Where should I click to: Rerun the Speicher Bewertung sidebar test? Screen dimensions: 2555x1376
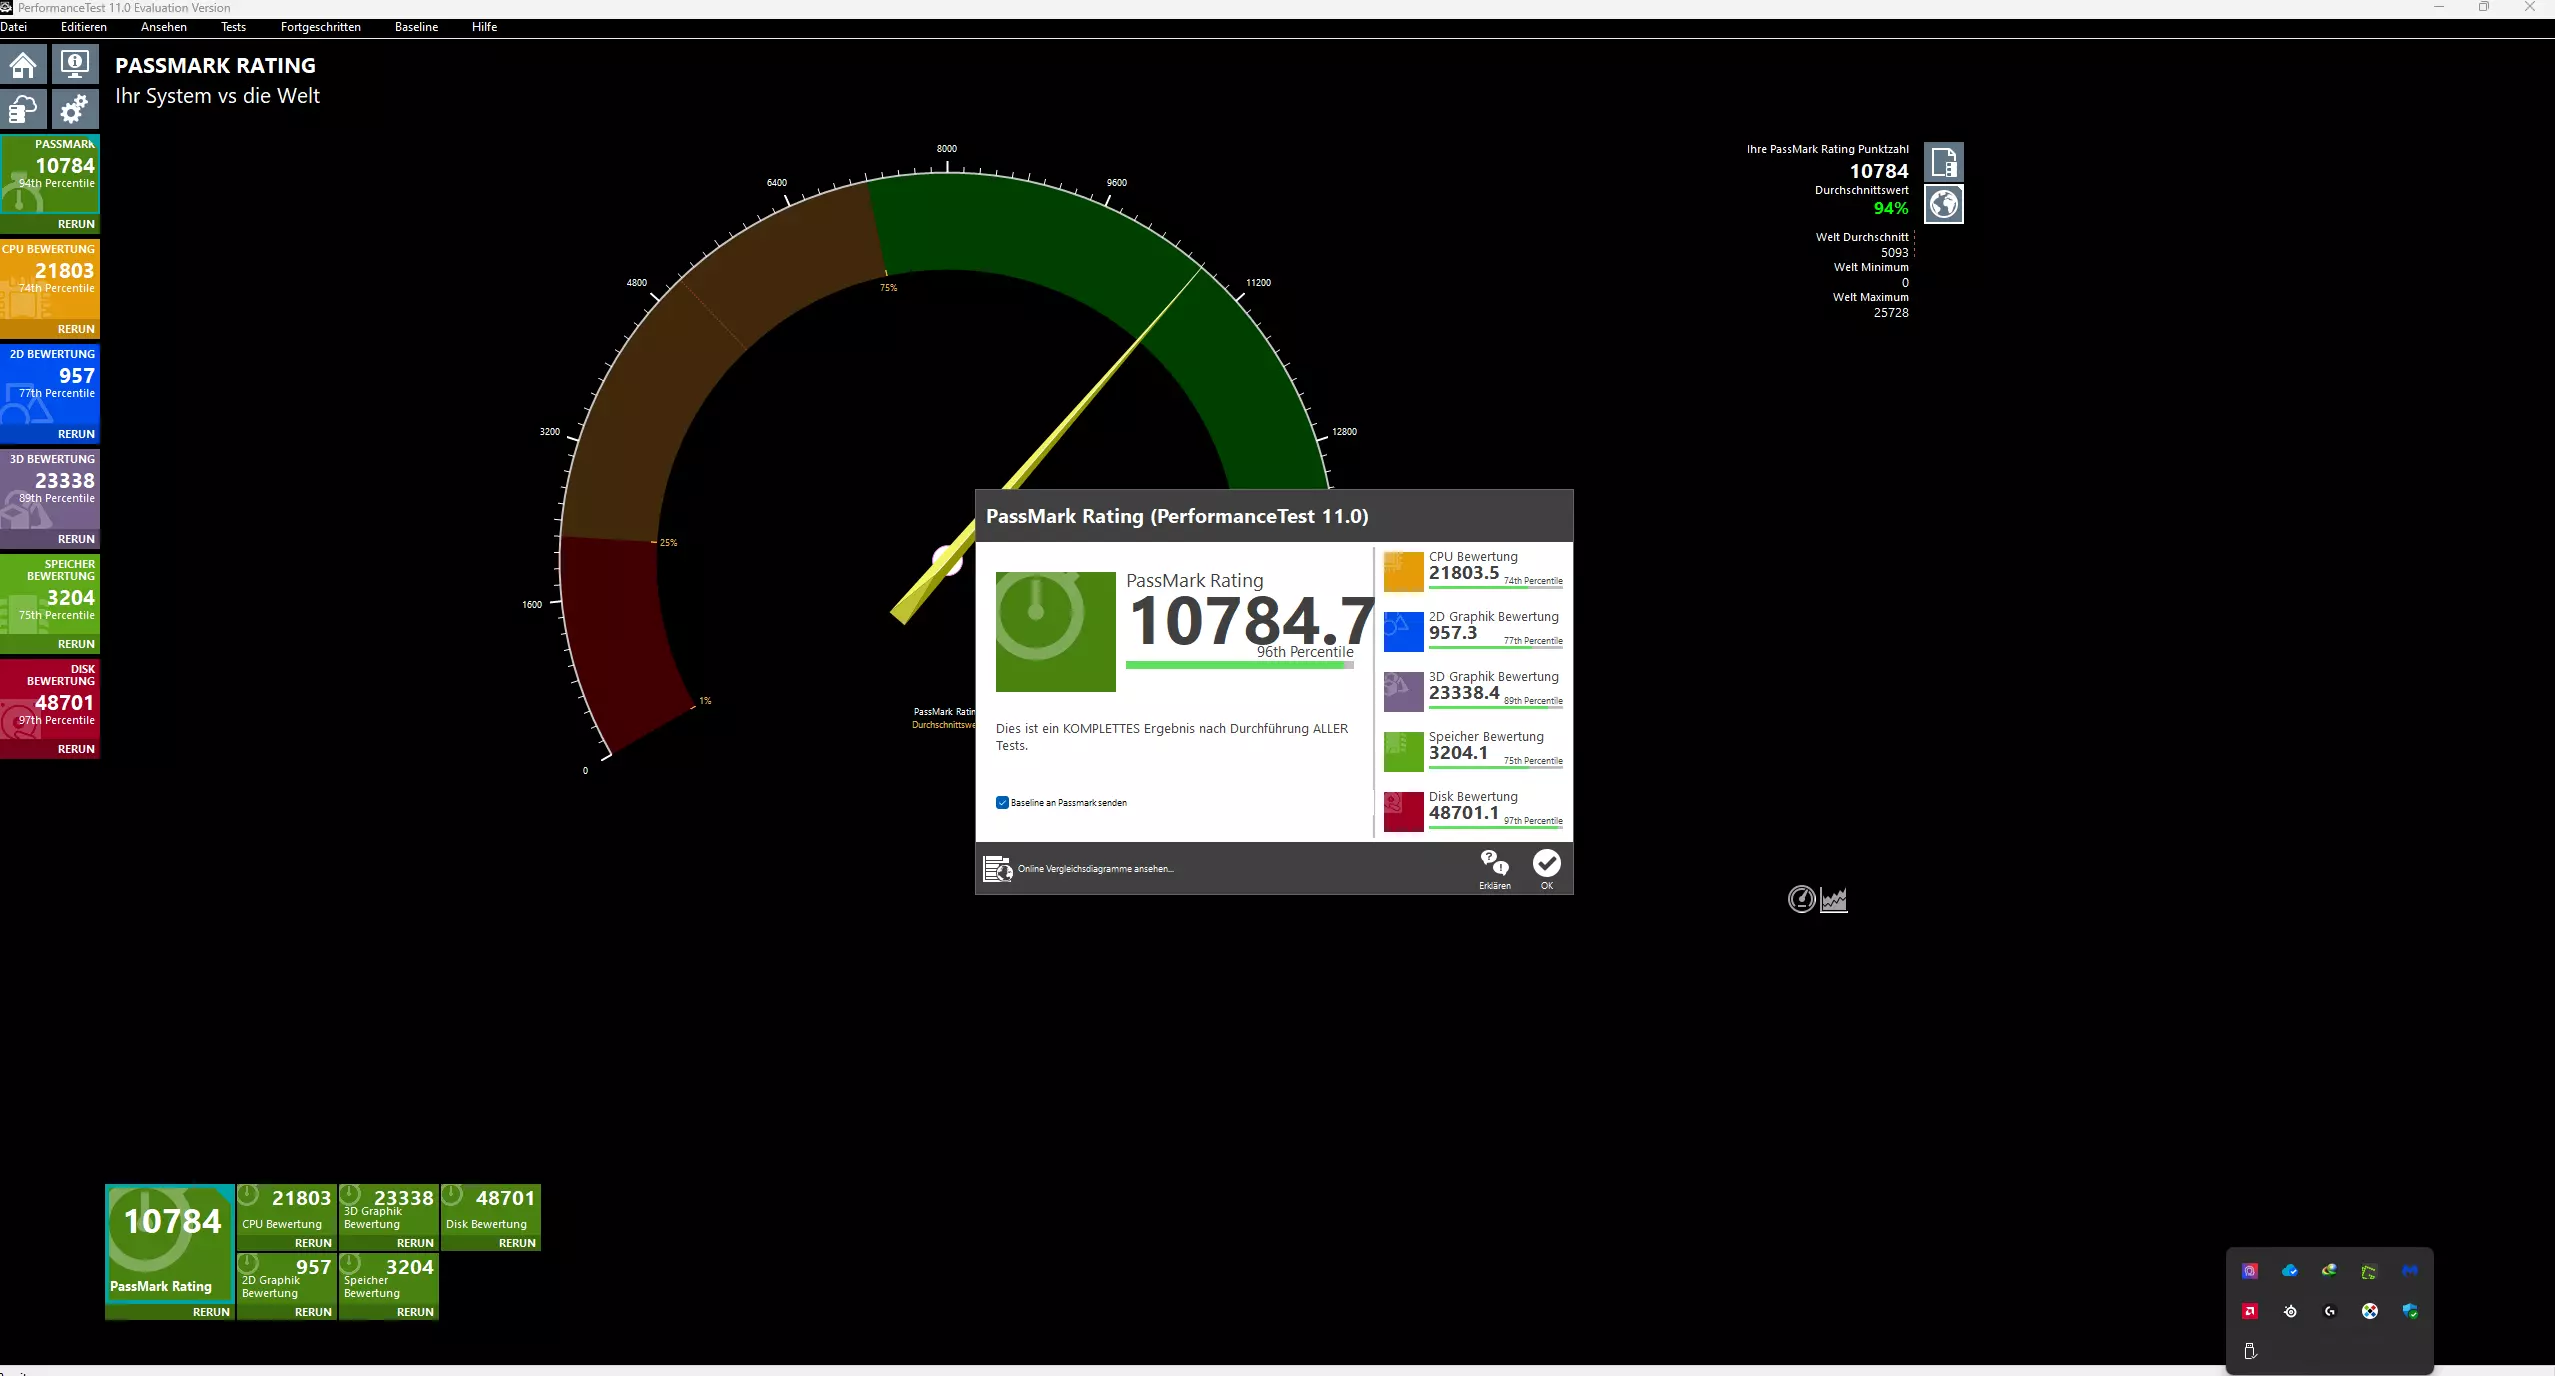[76, 644]
